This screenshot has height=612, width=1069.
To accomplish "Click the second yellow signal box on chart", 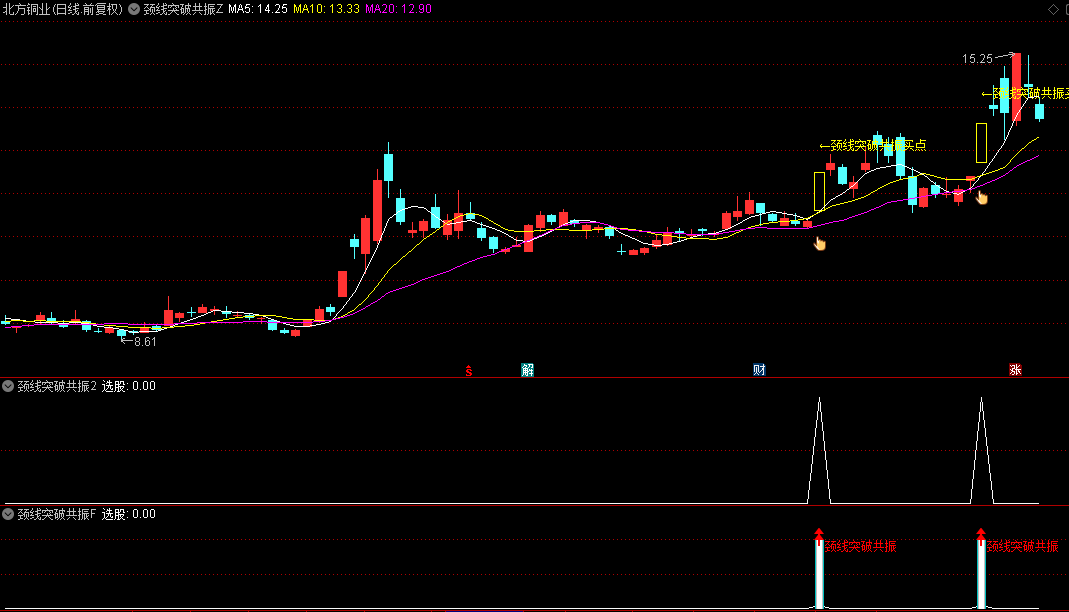I will tap(982, 143).
